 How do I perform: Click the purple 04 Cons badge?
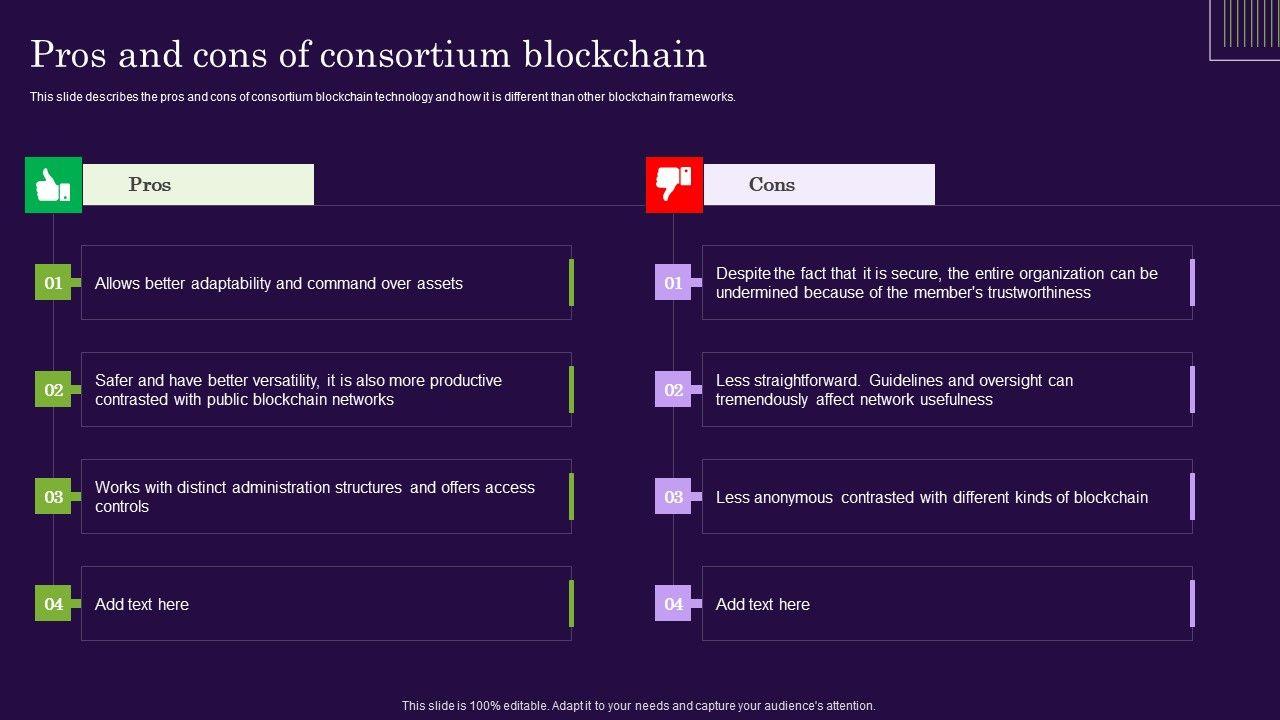[x=673, y=603]
